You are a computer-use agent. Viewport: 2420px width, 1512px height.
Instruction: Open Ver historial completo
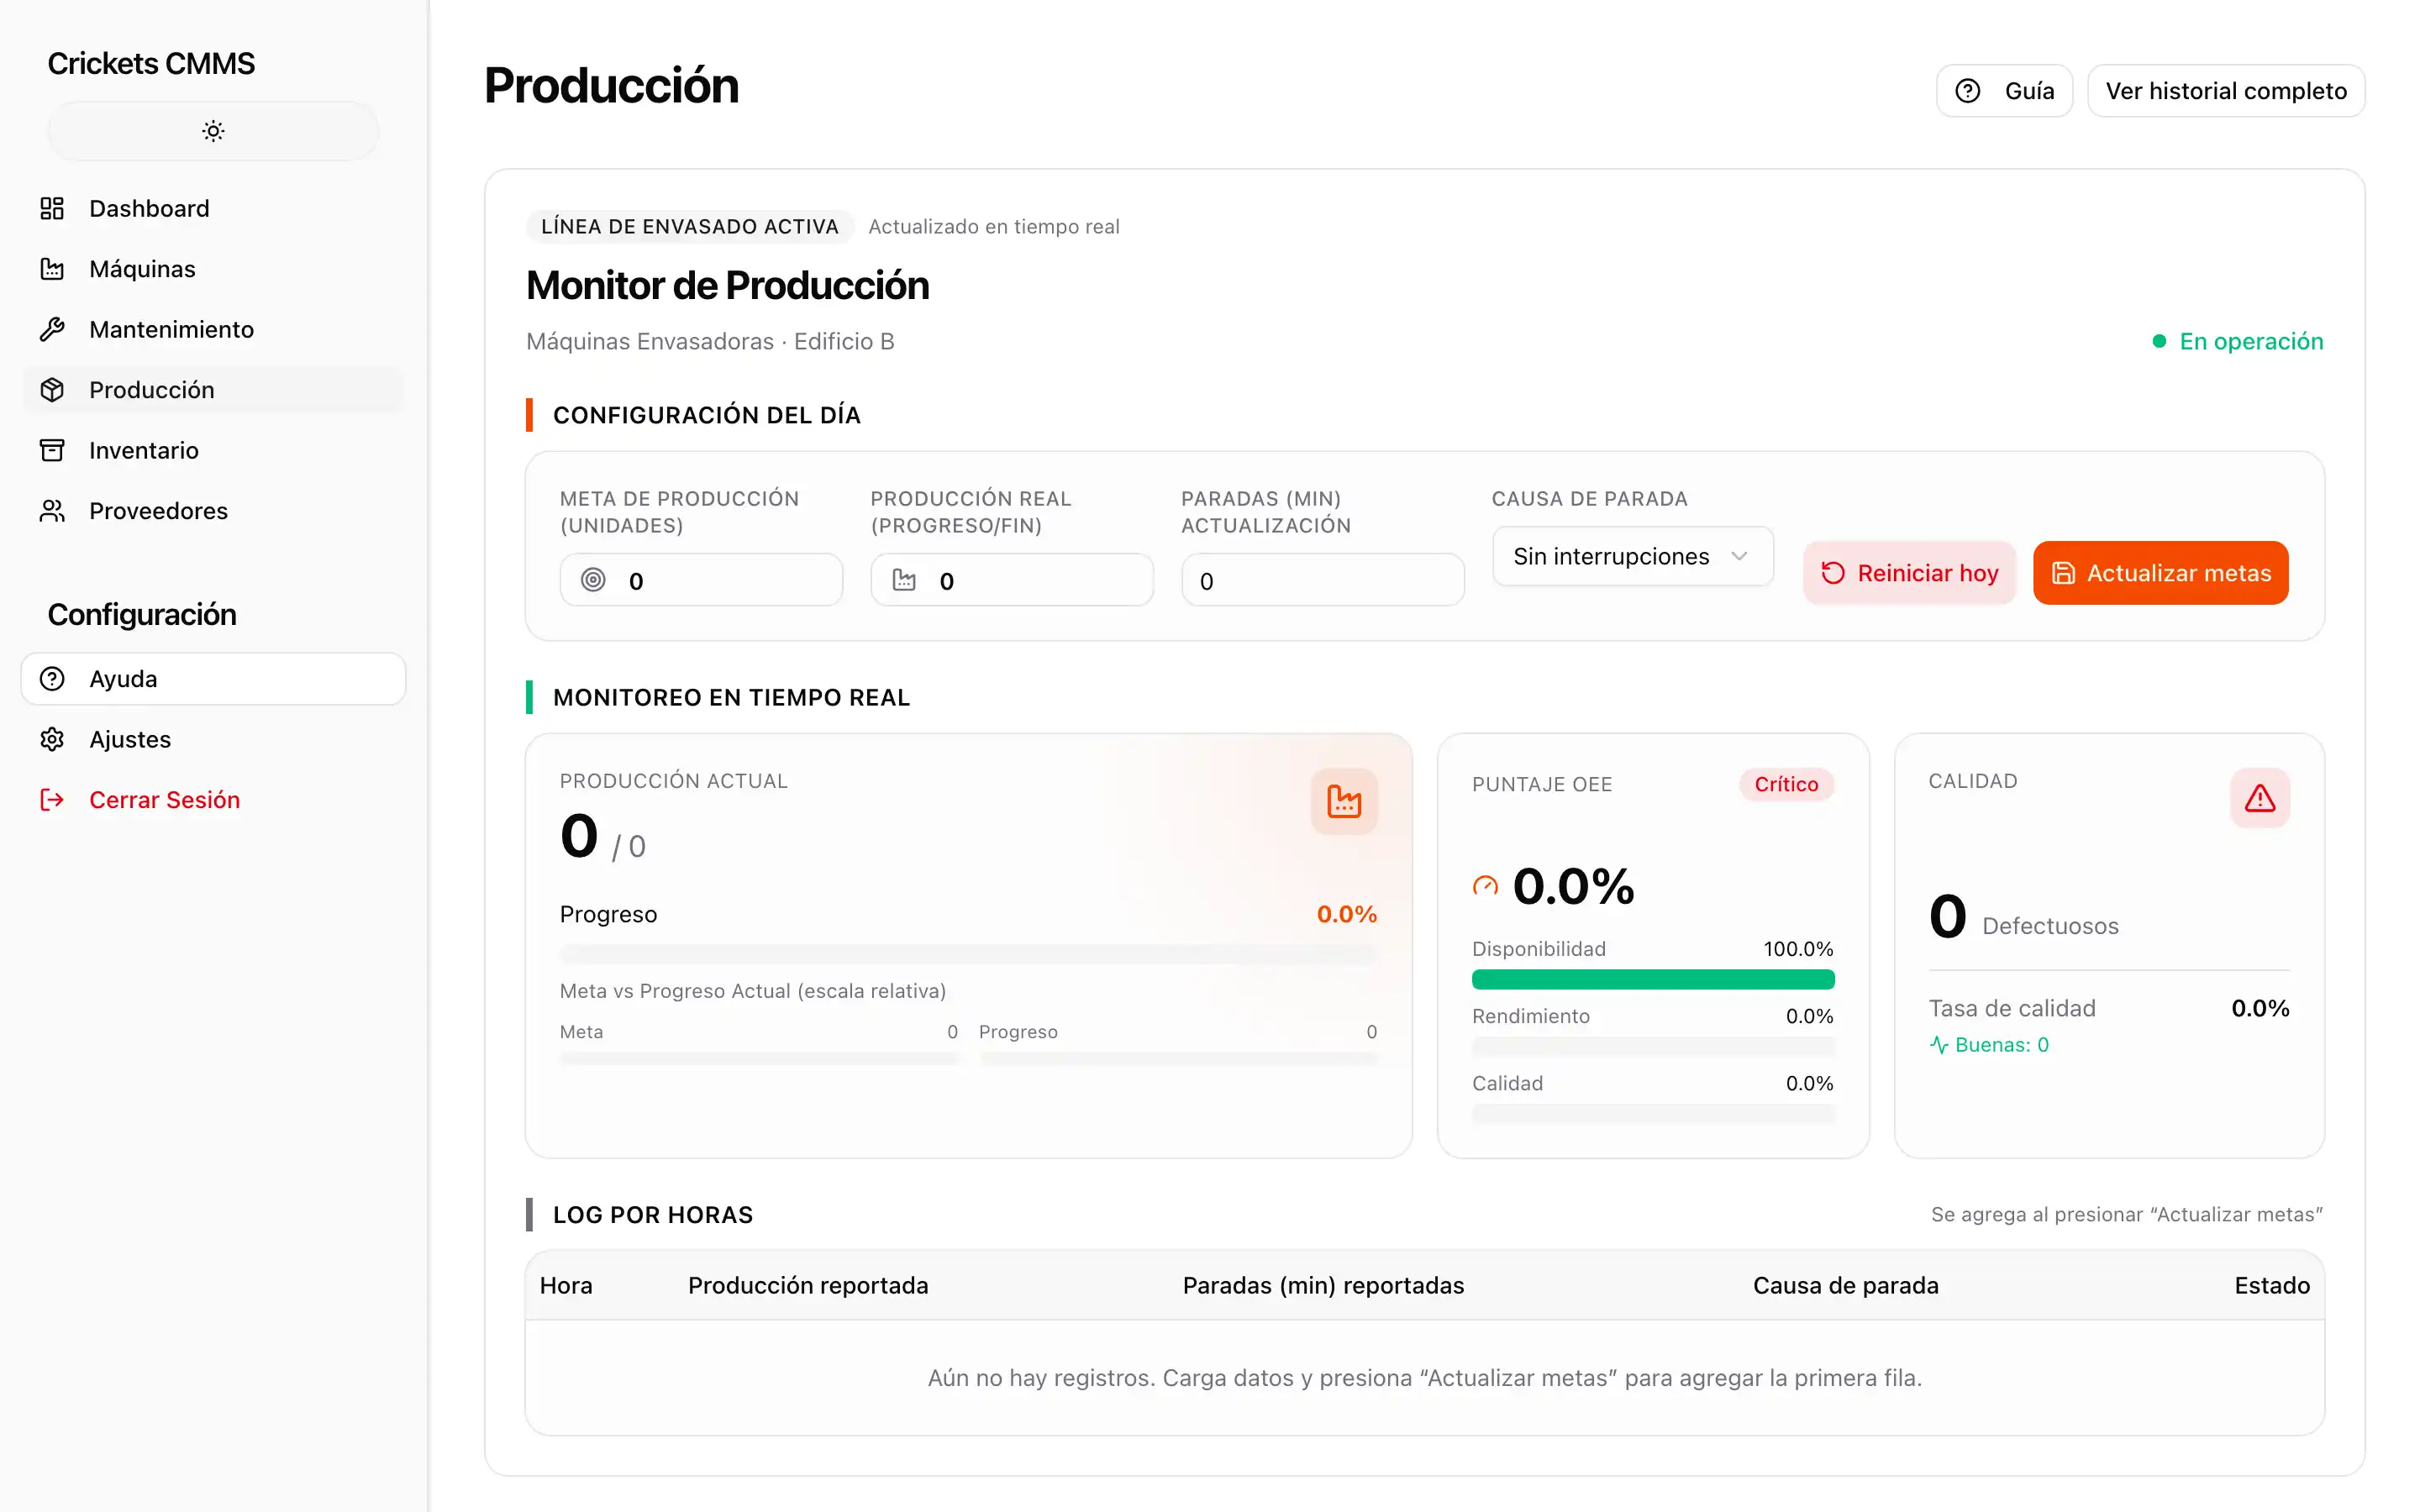(2226, 91)
